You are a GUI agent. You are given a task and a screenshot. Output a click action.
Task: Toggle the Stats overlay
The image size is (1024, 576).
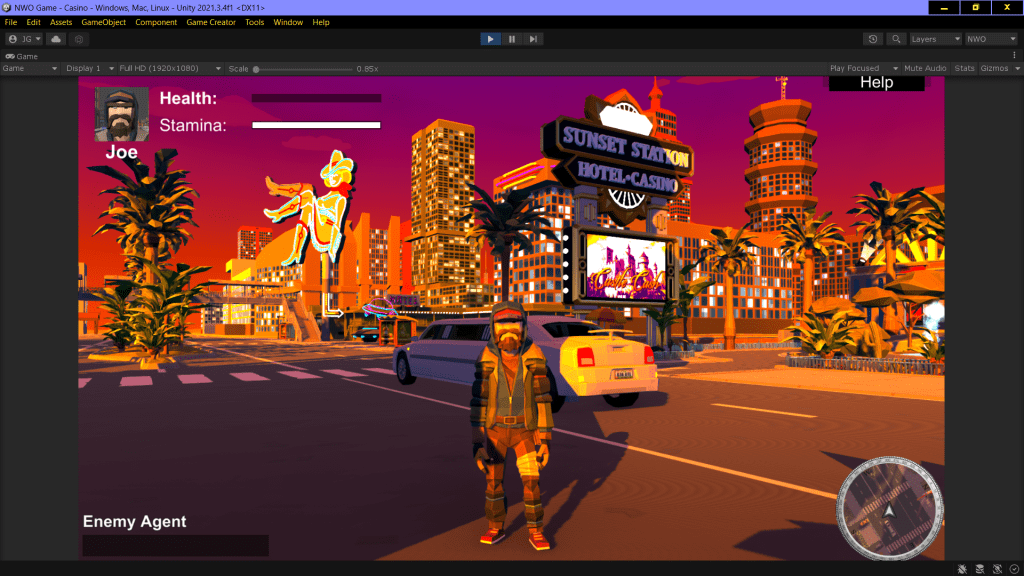pyautogui.click(x=964, y=69)
